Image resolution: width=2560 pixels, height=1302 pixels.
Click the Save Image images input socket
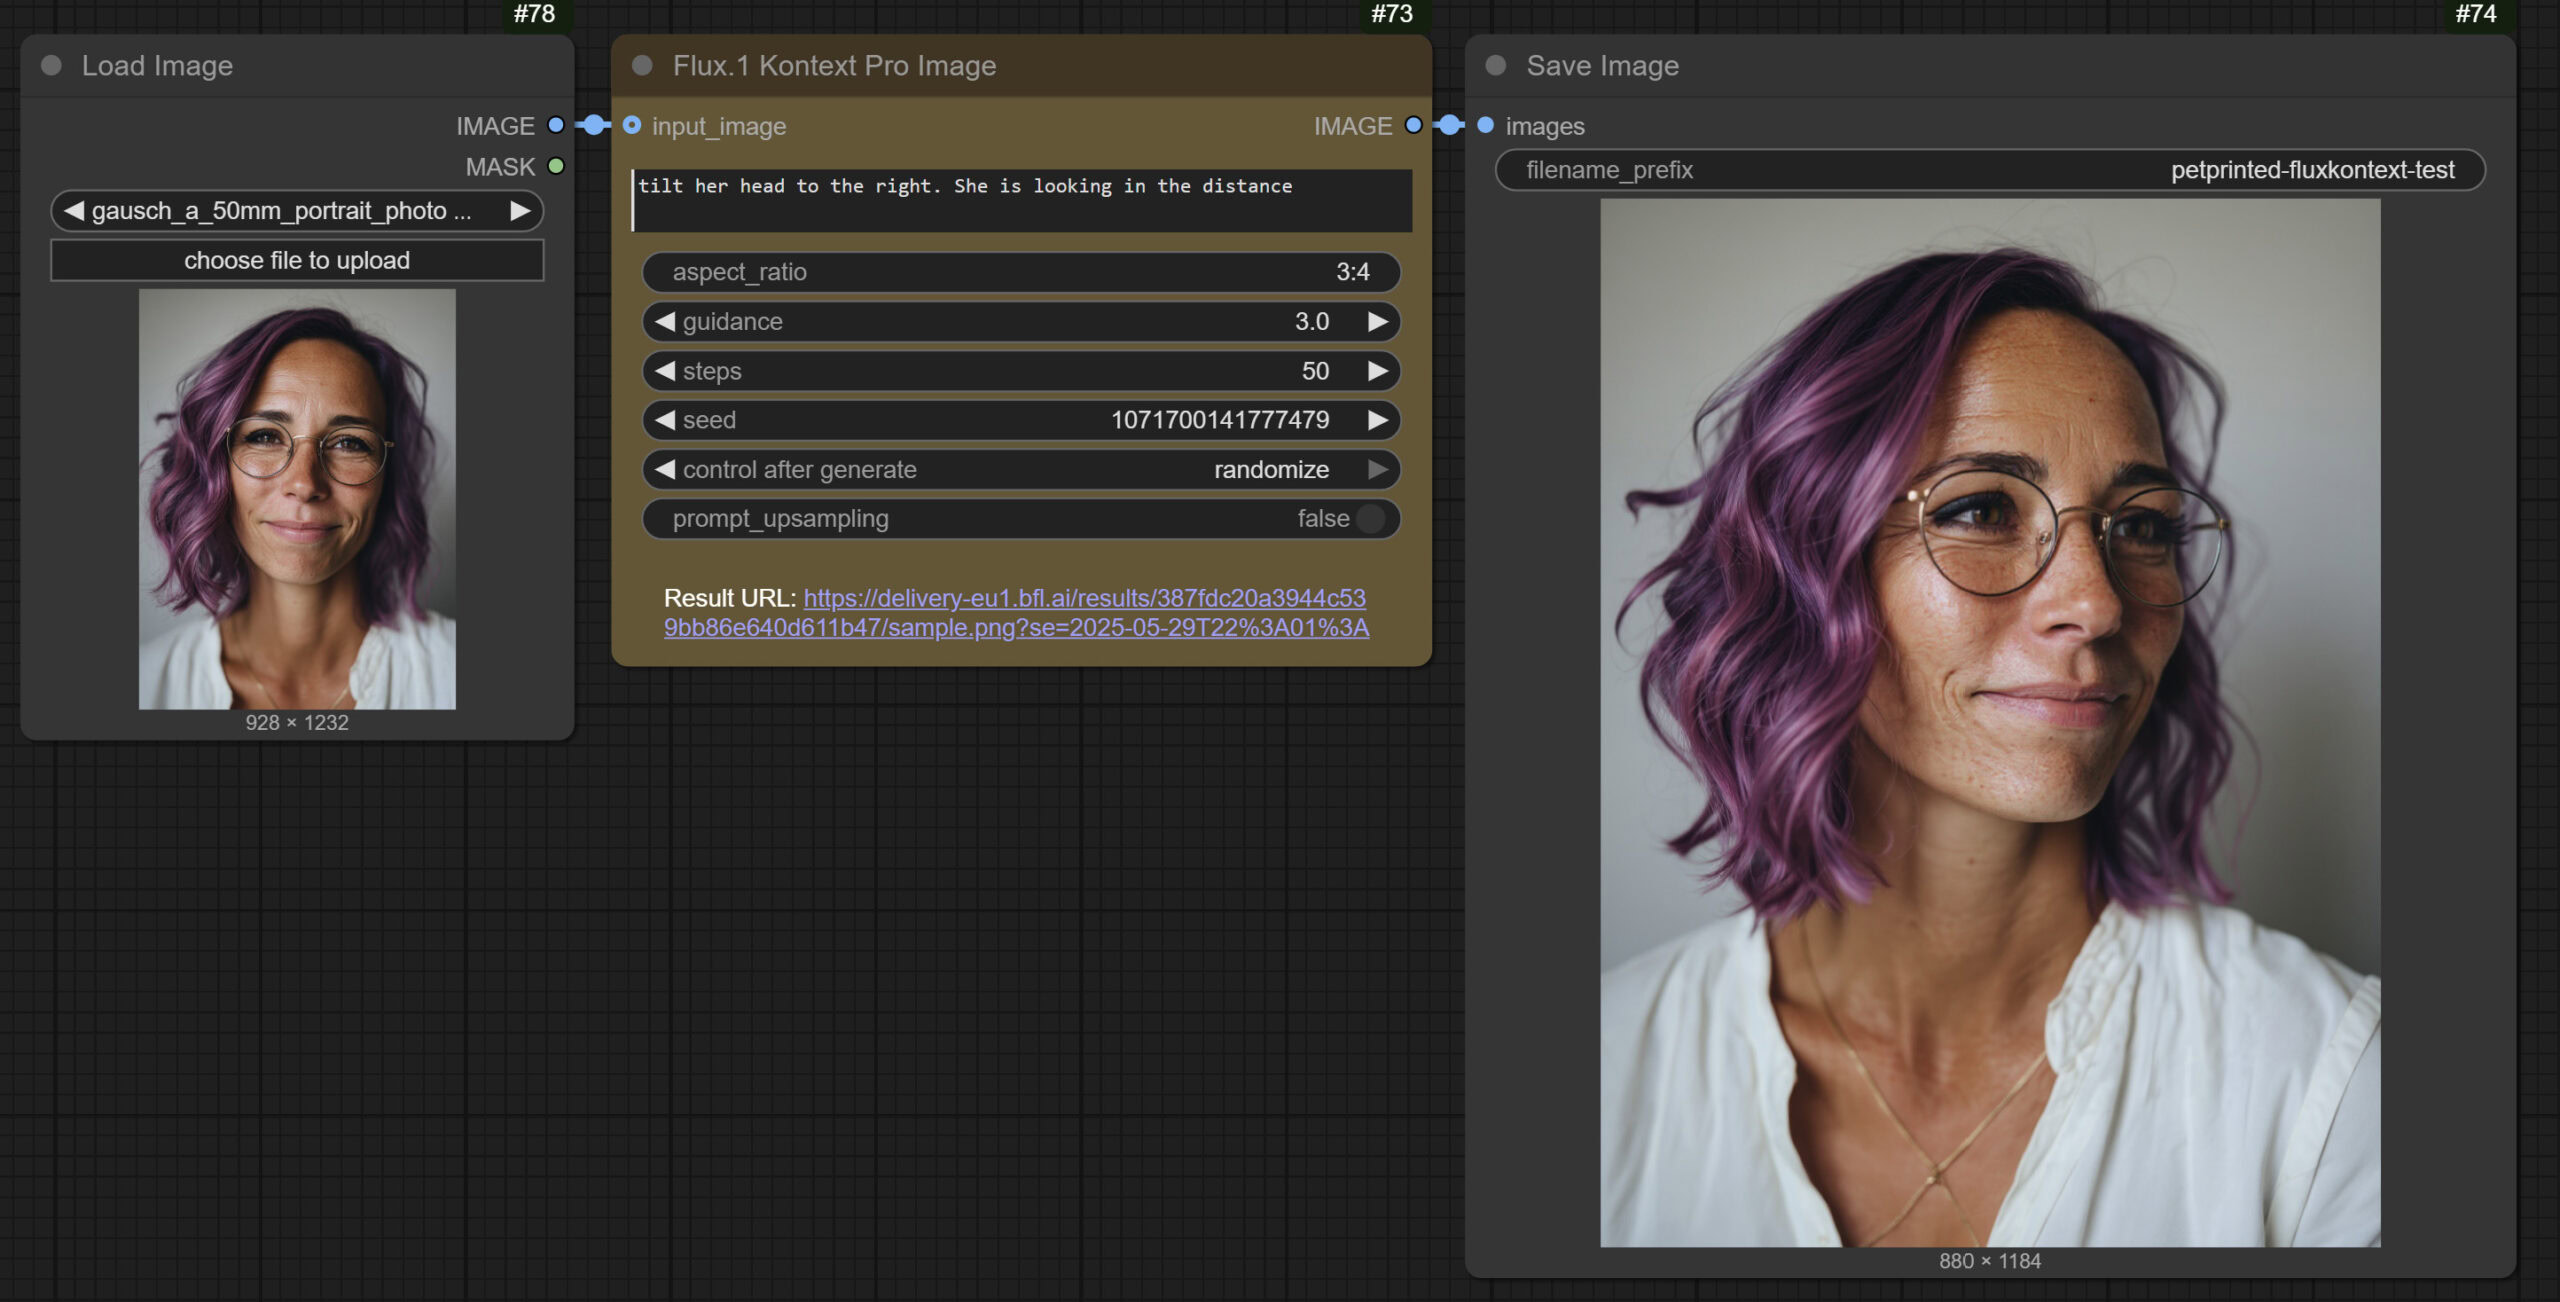pos(1485,125)
